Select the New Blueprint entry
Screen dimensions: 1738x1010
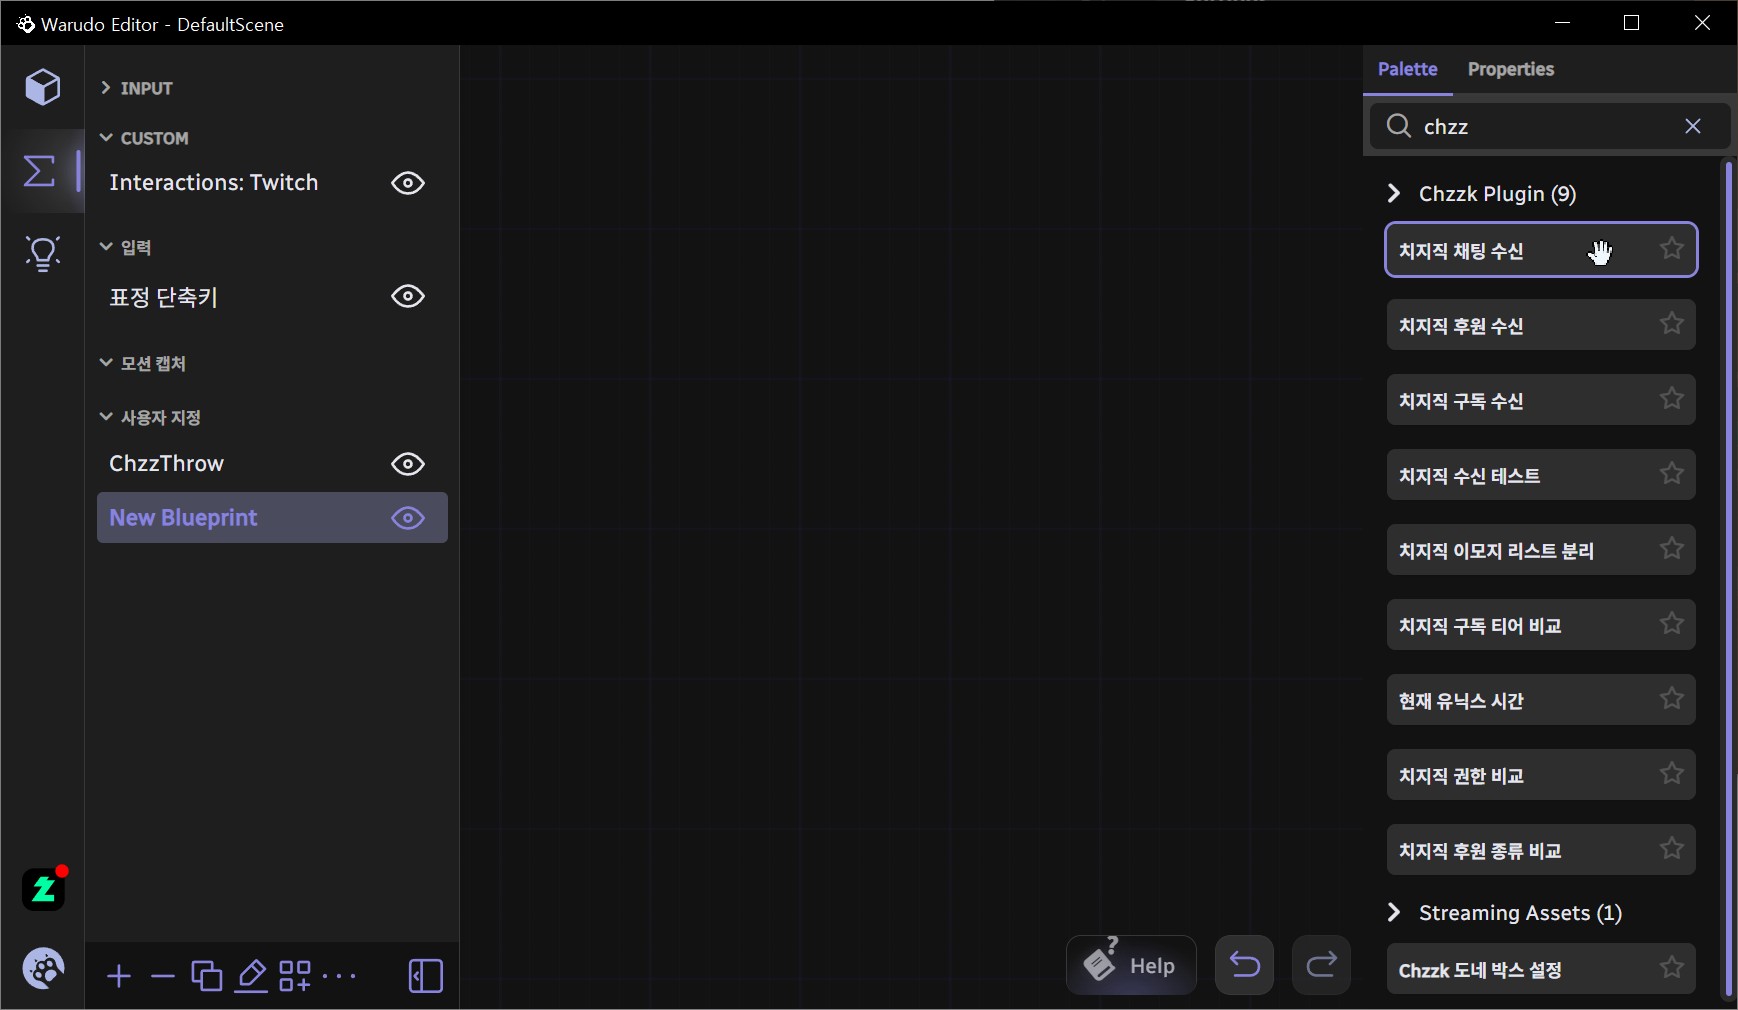point(272,518)
